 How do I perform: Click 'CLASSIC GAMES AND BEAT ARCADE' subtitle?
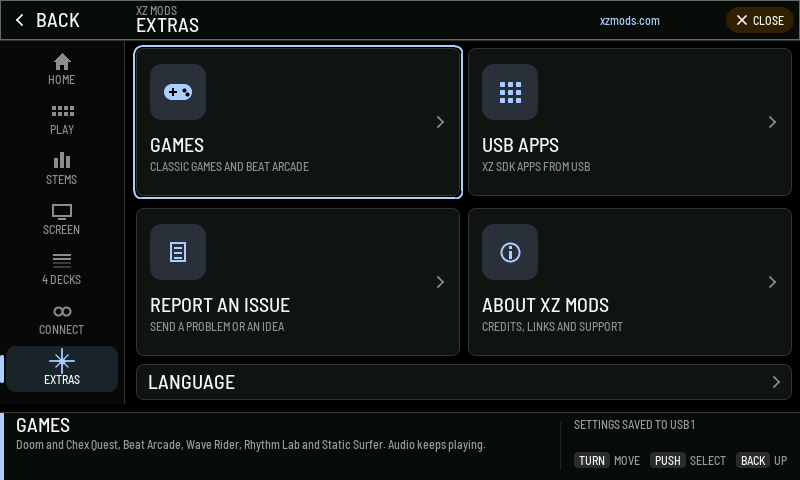(x=230, y=167)
